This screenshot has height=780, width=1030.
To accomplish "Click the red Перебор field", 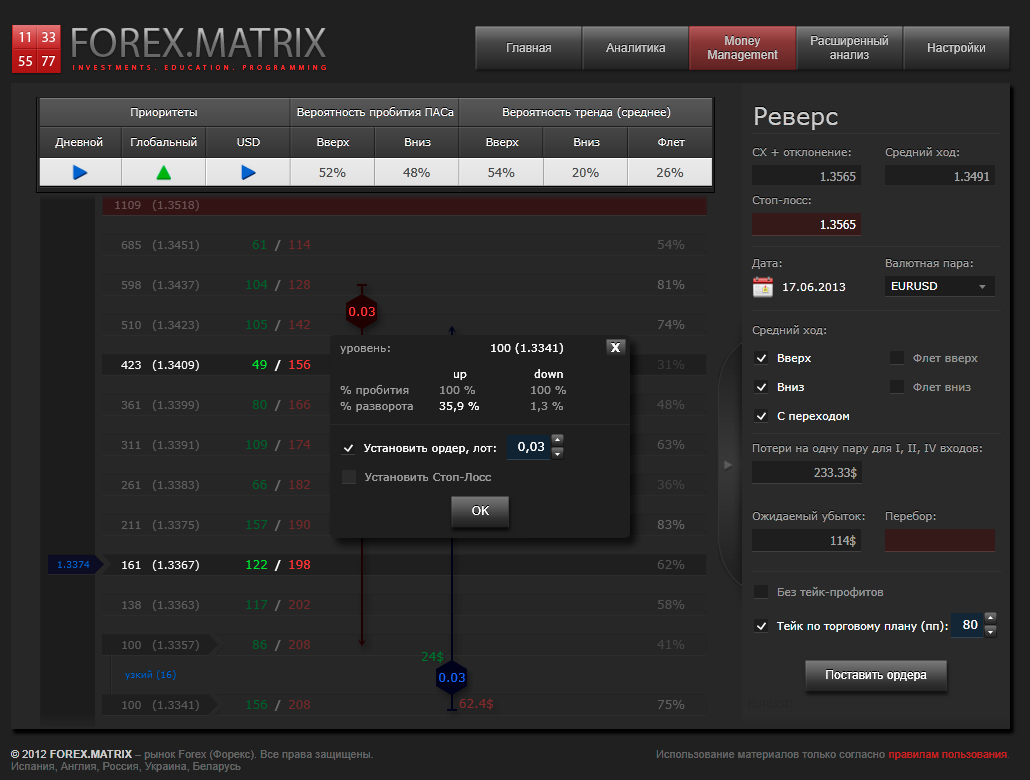I will 939,541.
